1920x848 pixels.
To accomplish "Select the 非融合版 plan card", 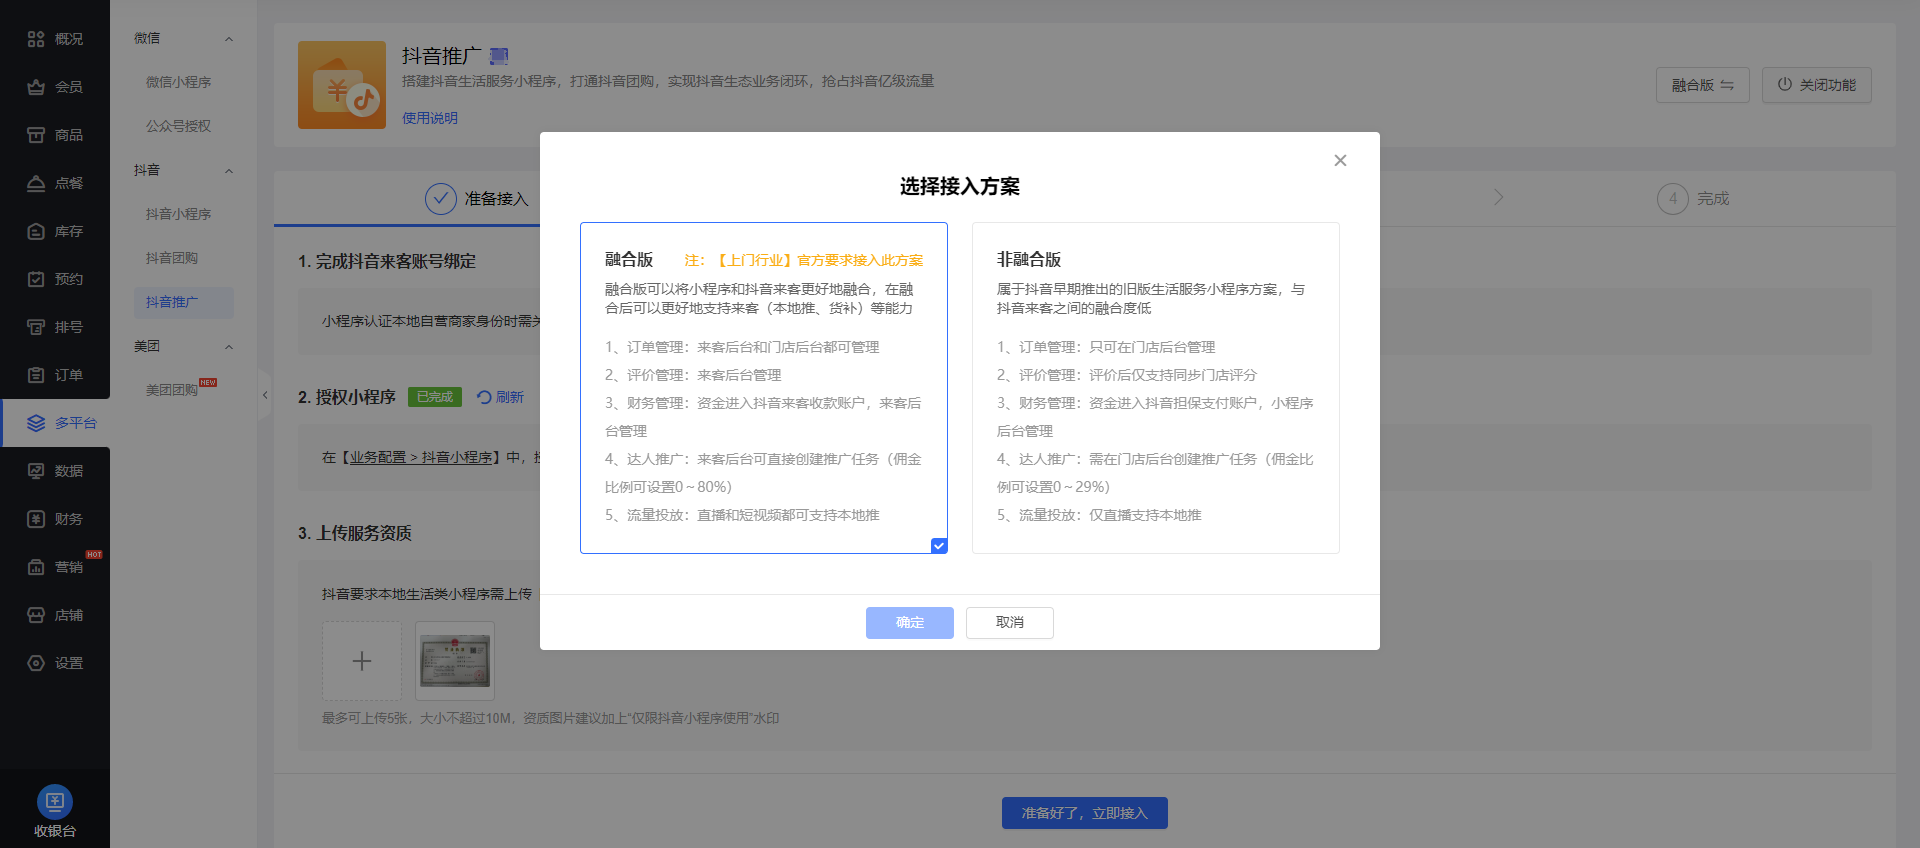I will click(1156, 388).
